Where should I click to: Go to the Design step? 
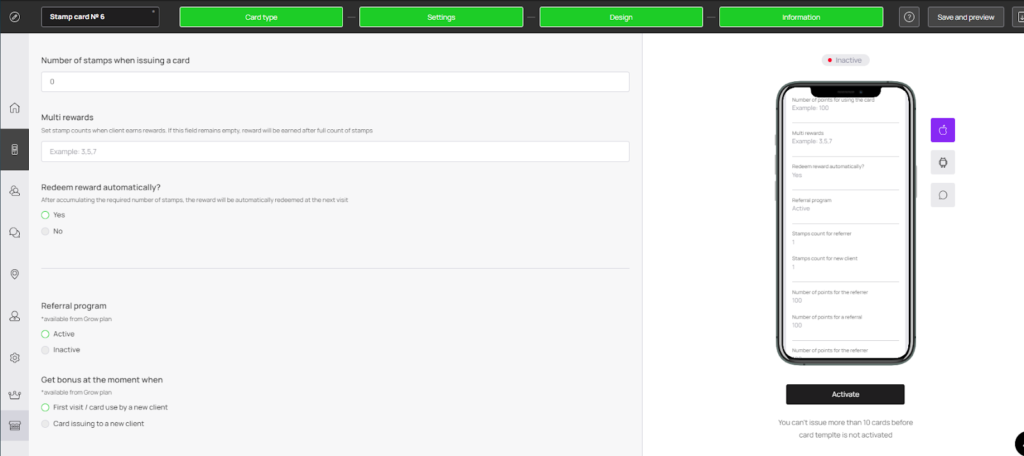coord(621,17)
